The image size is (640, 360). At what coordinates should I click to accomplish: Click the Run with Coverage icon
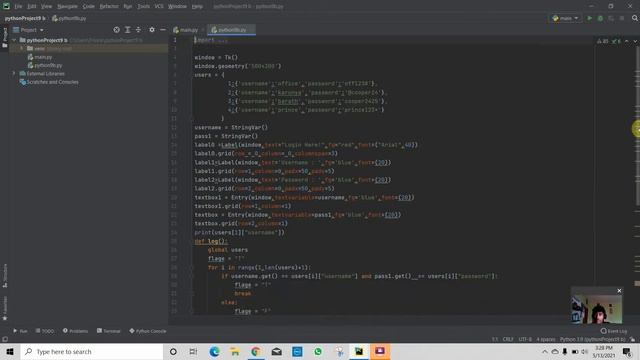[x=611, y=18]
